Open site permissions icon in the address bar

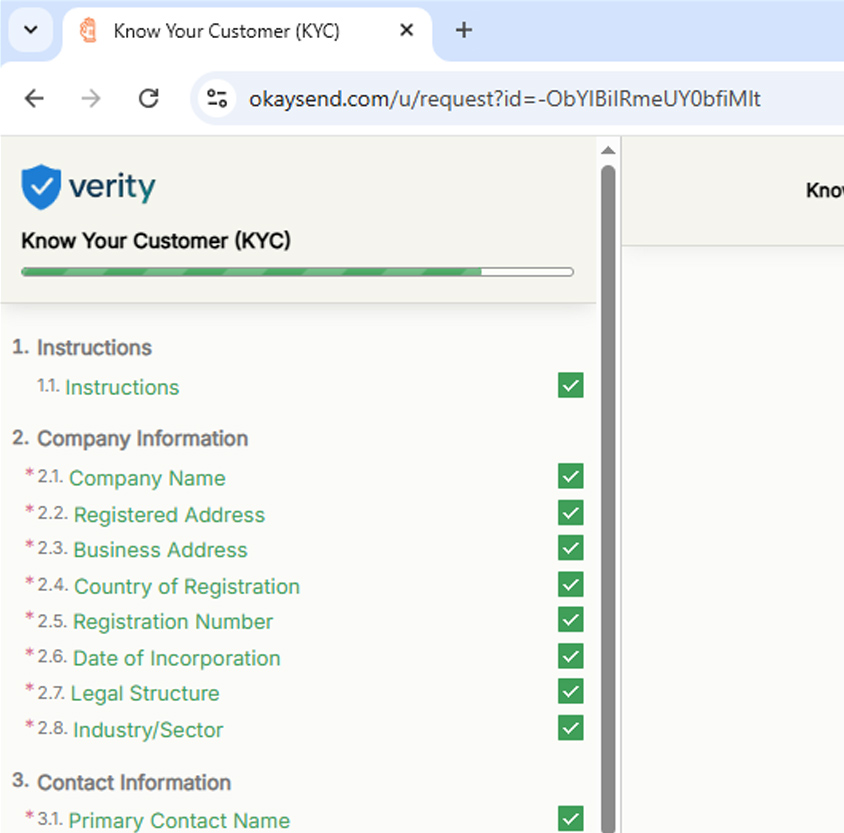pyautogui.click(x=216, y=98)
